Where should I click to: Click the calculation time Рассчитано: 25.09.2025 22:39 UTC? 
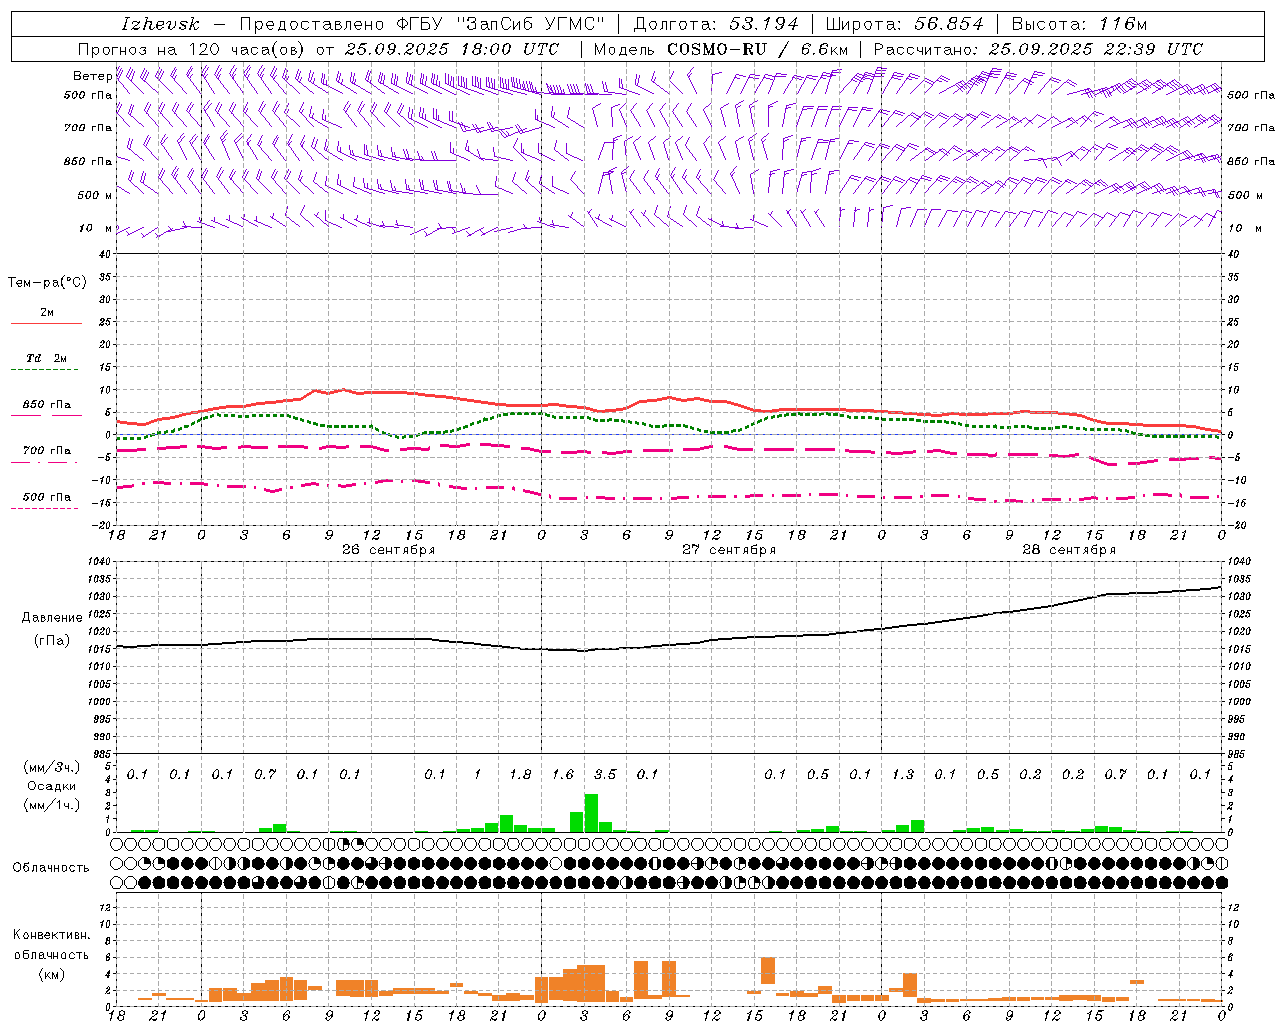[x=1038, y=49]
